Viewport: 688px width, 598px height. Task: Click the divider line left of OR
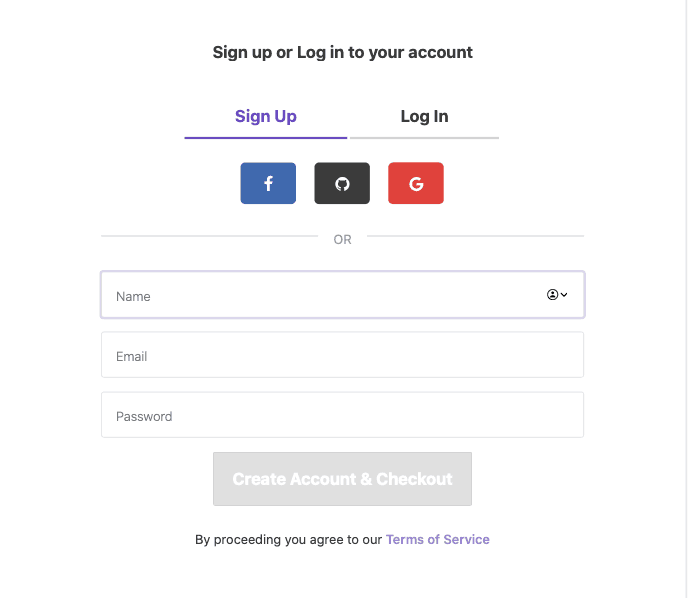(209, 236)
